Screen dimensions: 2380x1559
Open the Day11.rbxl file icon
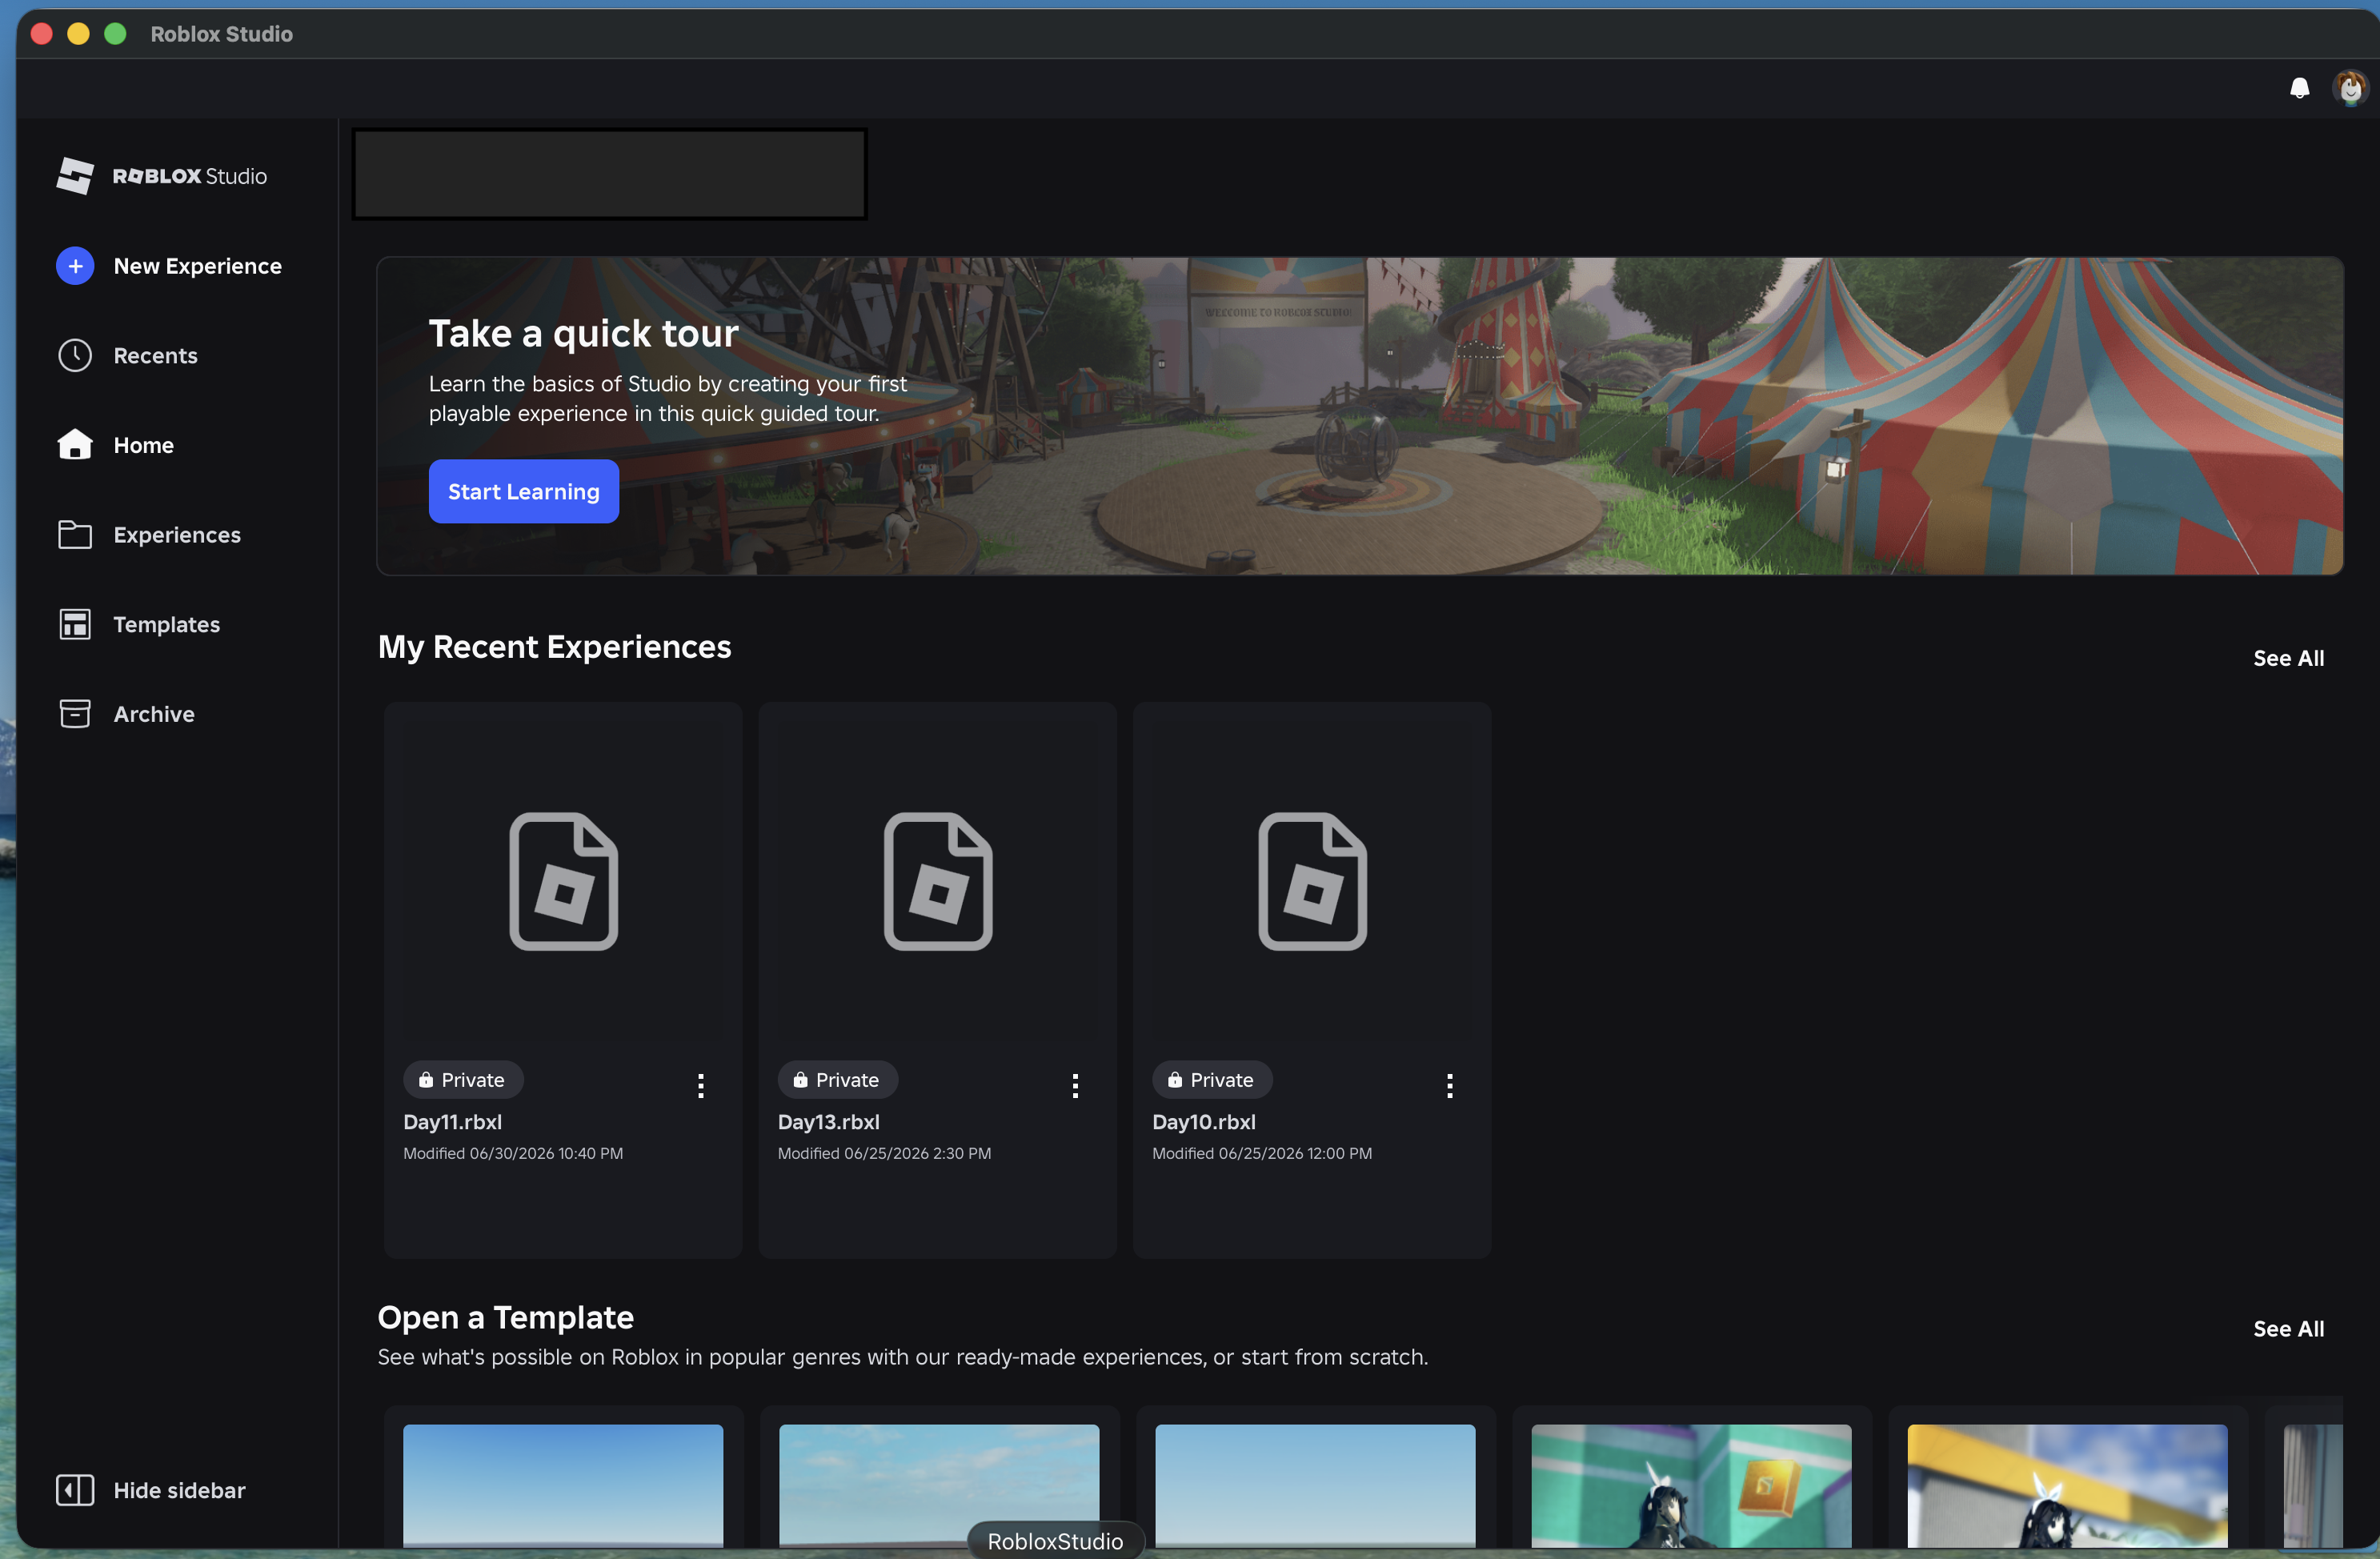564,881
